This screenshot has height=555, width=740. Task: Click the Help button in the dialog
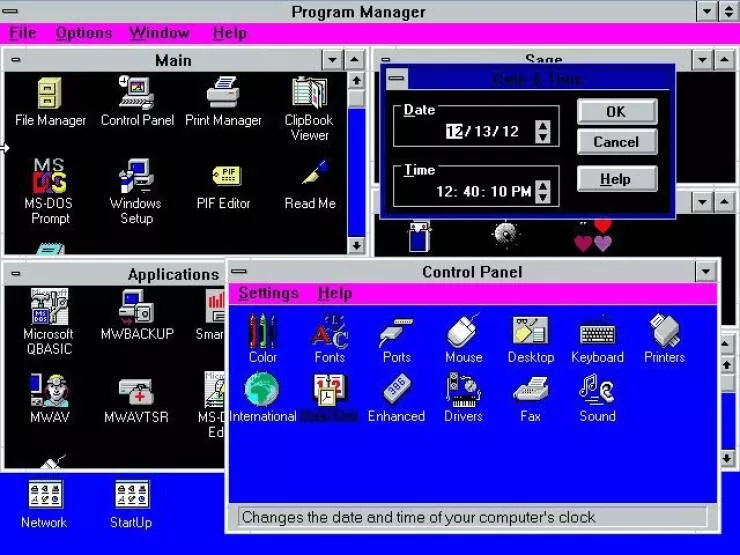click(616, 179)
